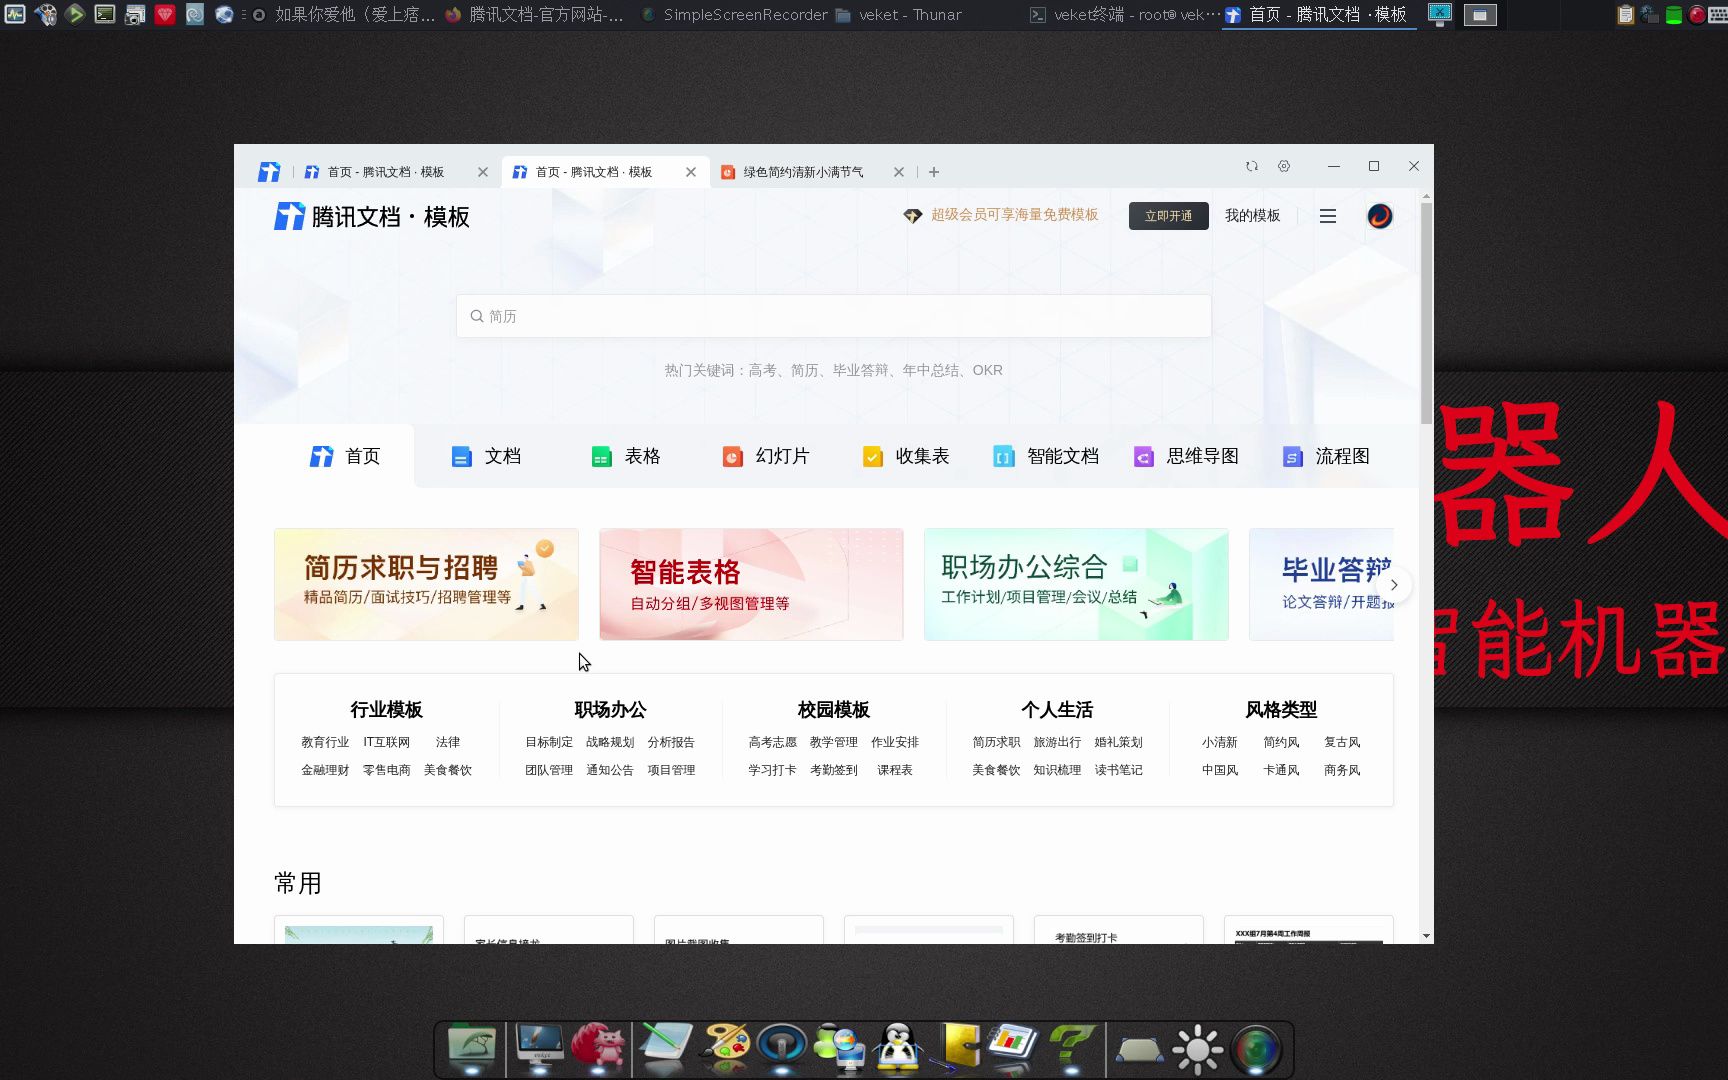Open 目标制定 under 职场办公
Image resolution: width=1728 pixels, height=1080 pixels.
549,742
